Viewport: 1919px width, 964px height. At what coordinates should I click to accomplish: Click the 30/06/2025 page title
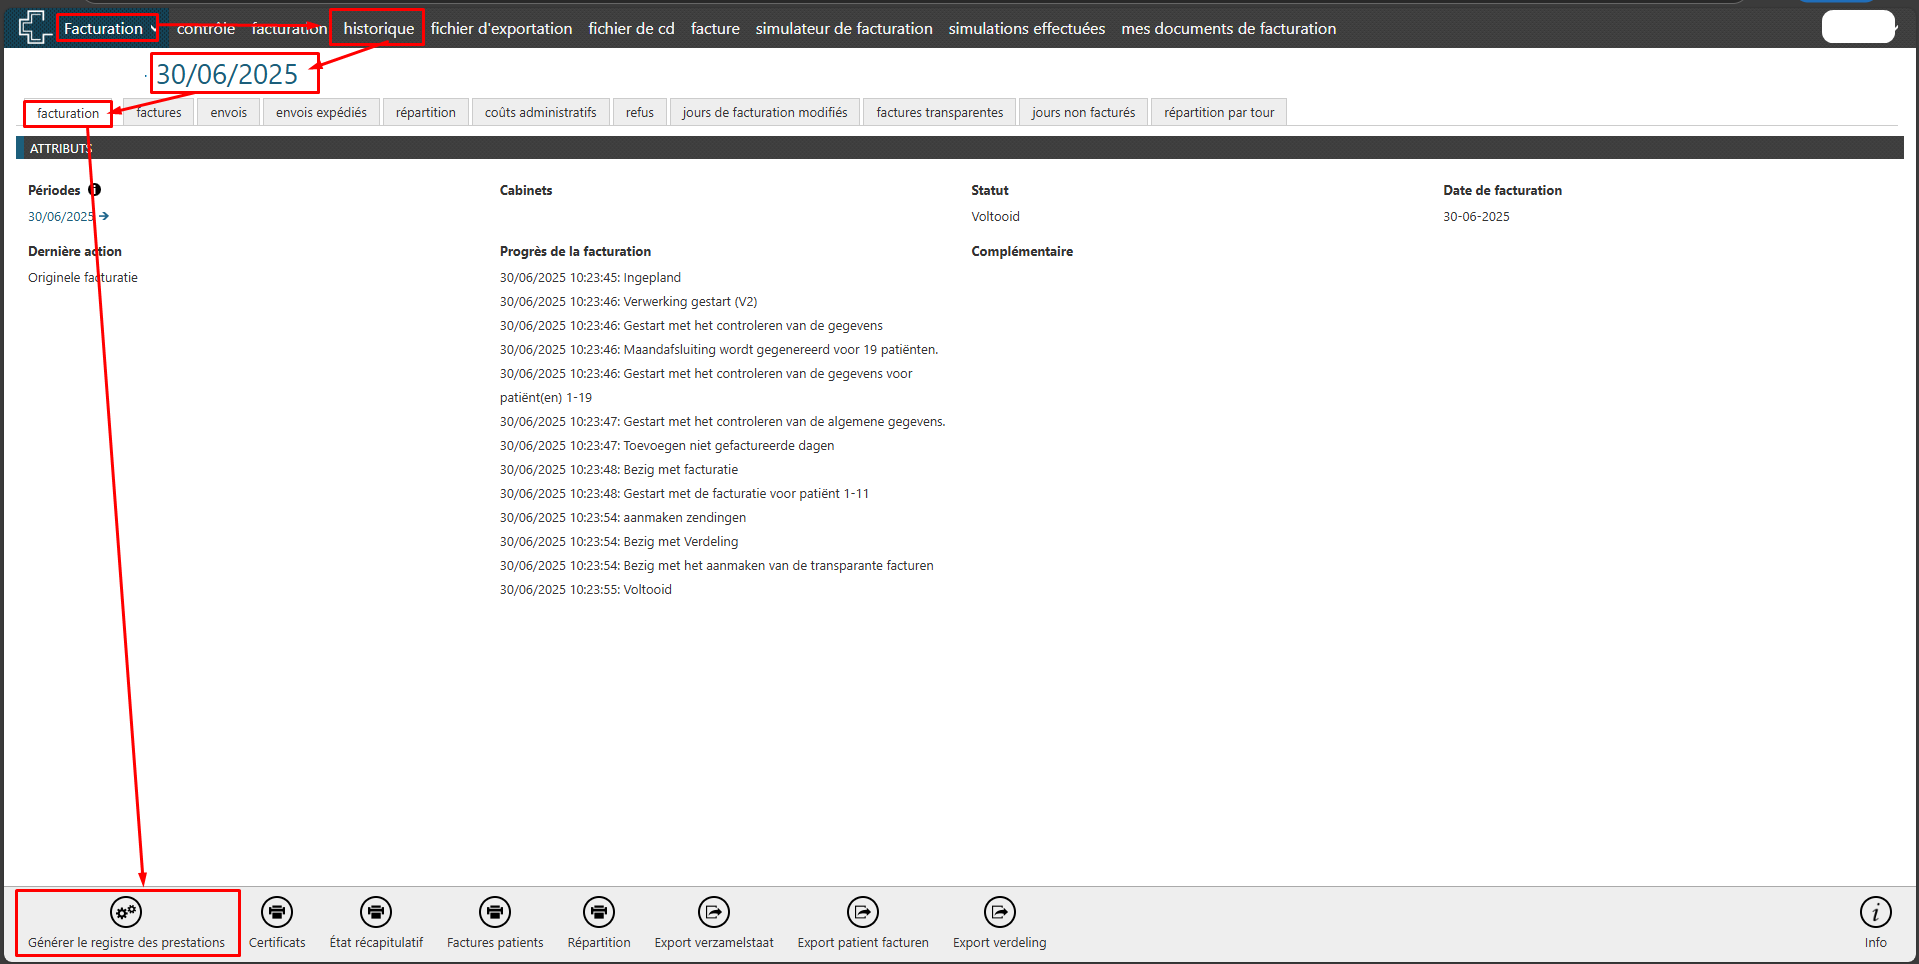[x=227, y=74]
